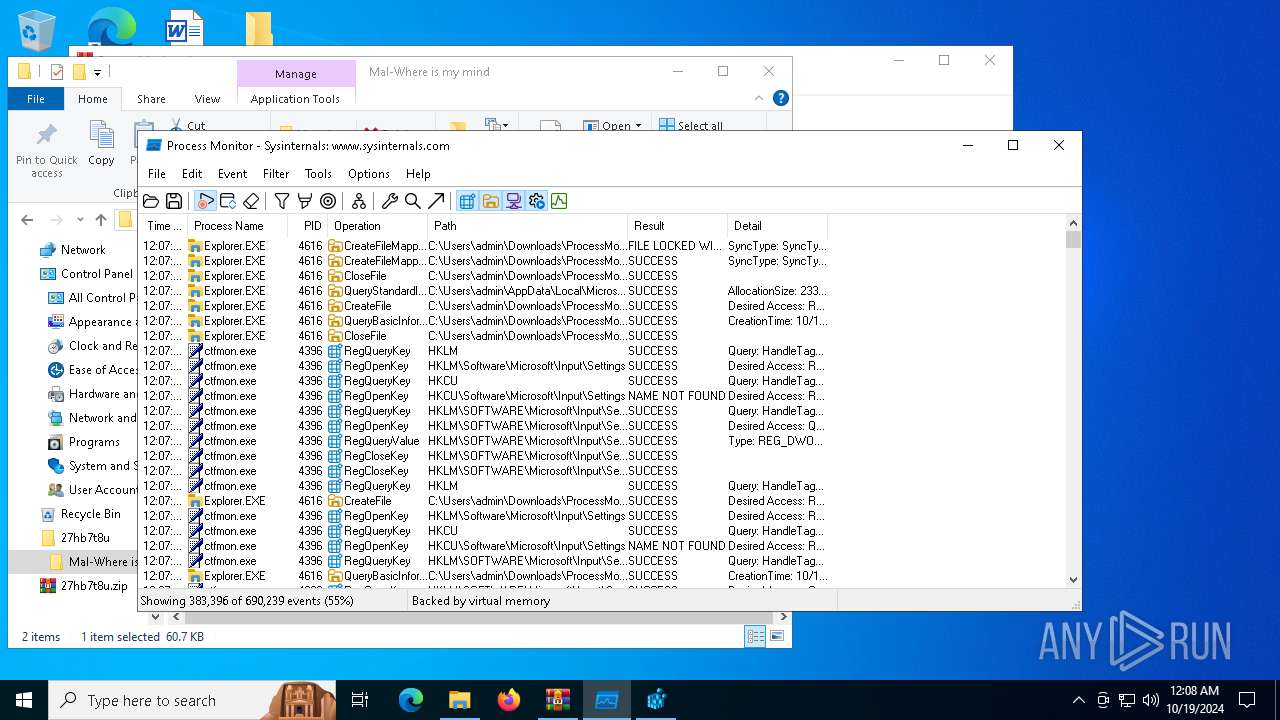Click the Find magnifier icon

click(x=413, y=201)
